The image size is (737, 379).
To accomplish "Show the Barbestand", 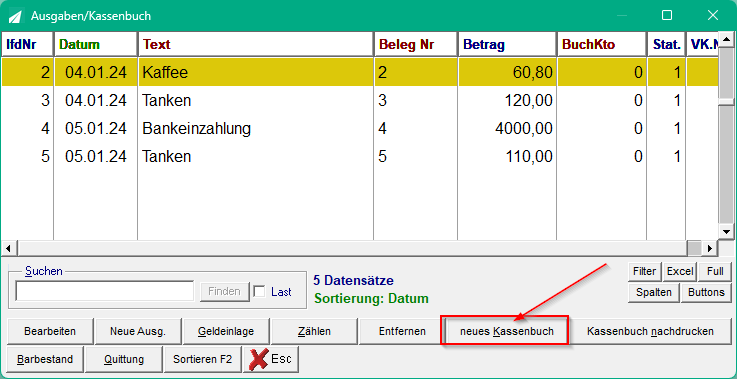I will [45, 360].
